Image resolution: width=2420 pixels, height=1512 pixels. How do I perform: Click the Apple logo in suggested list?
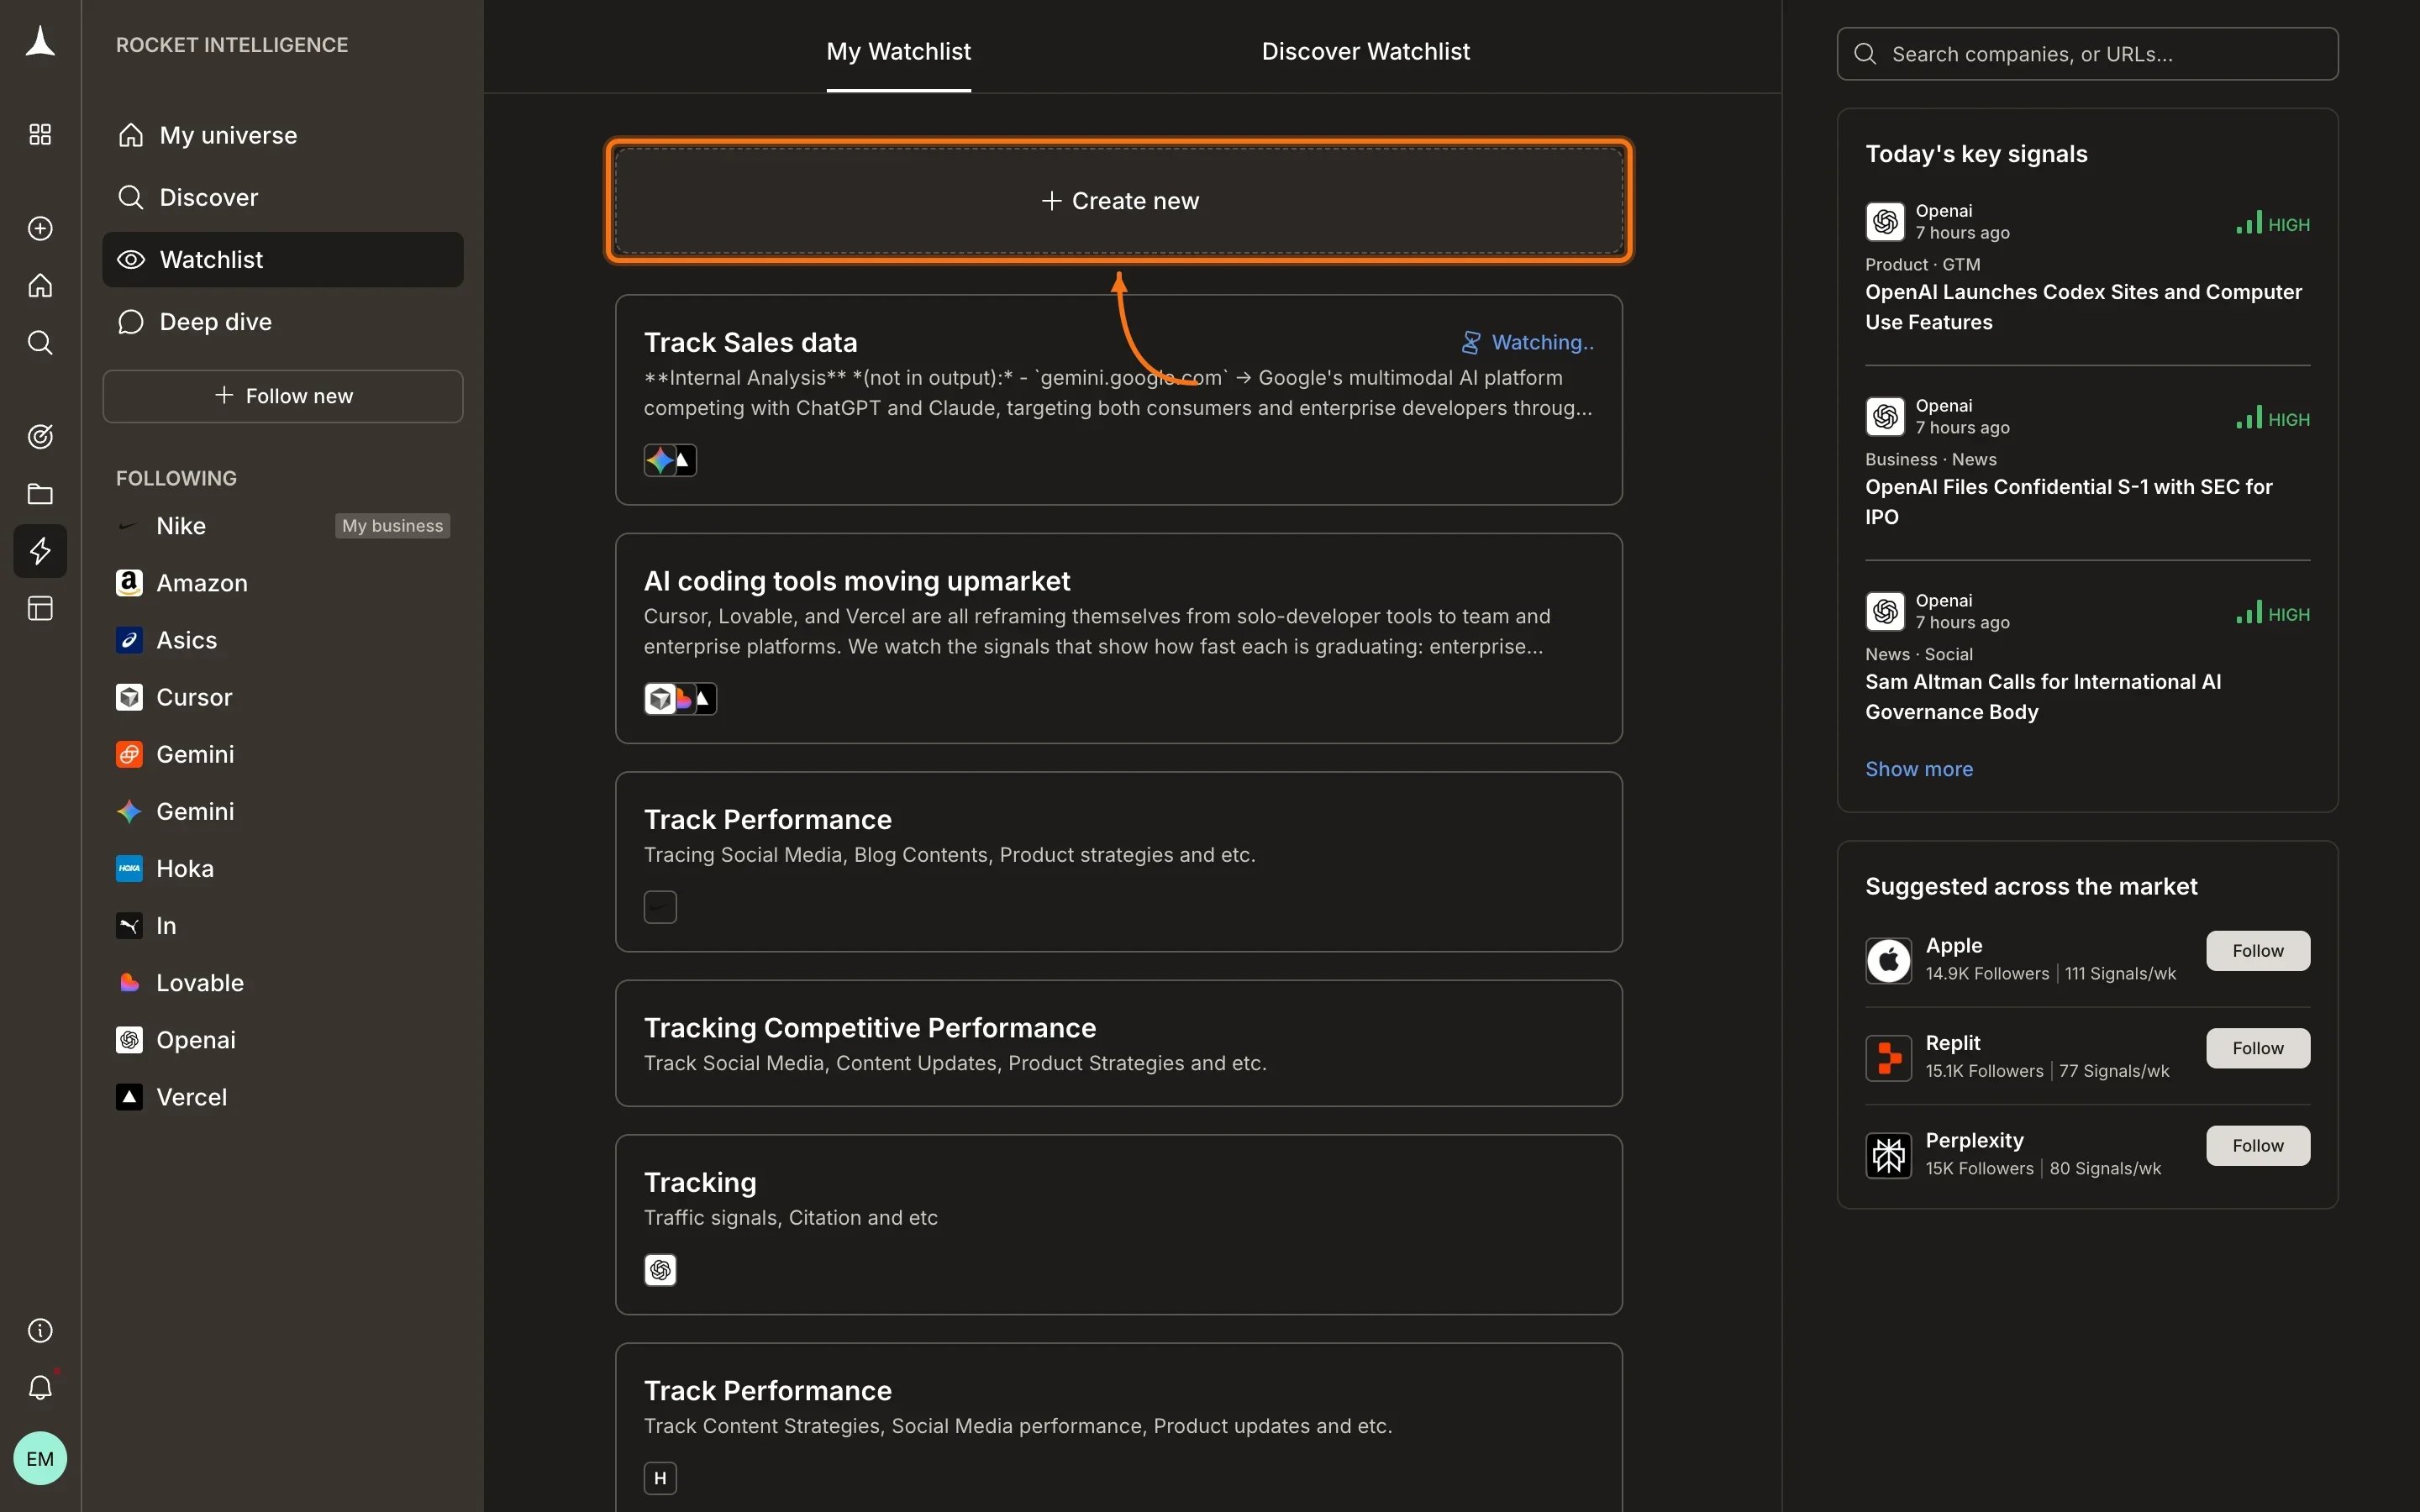[x=1888, y=961]
